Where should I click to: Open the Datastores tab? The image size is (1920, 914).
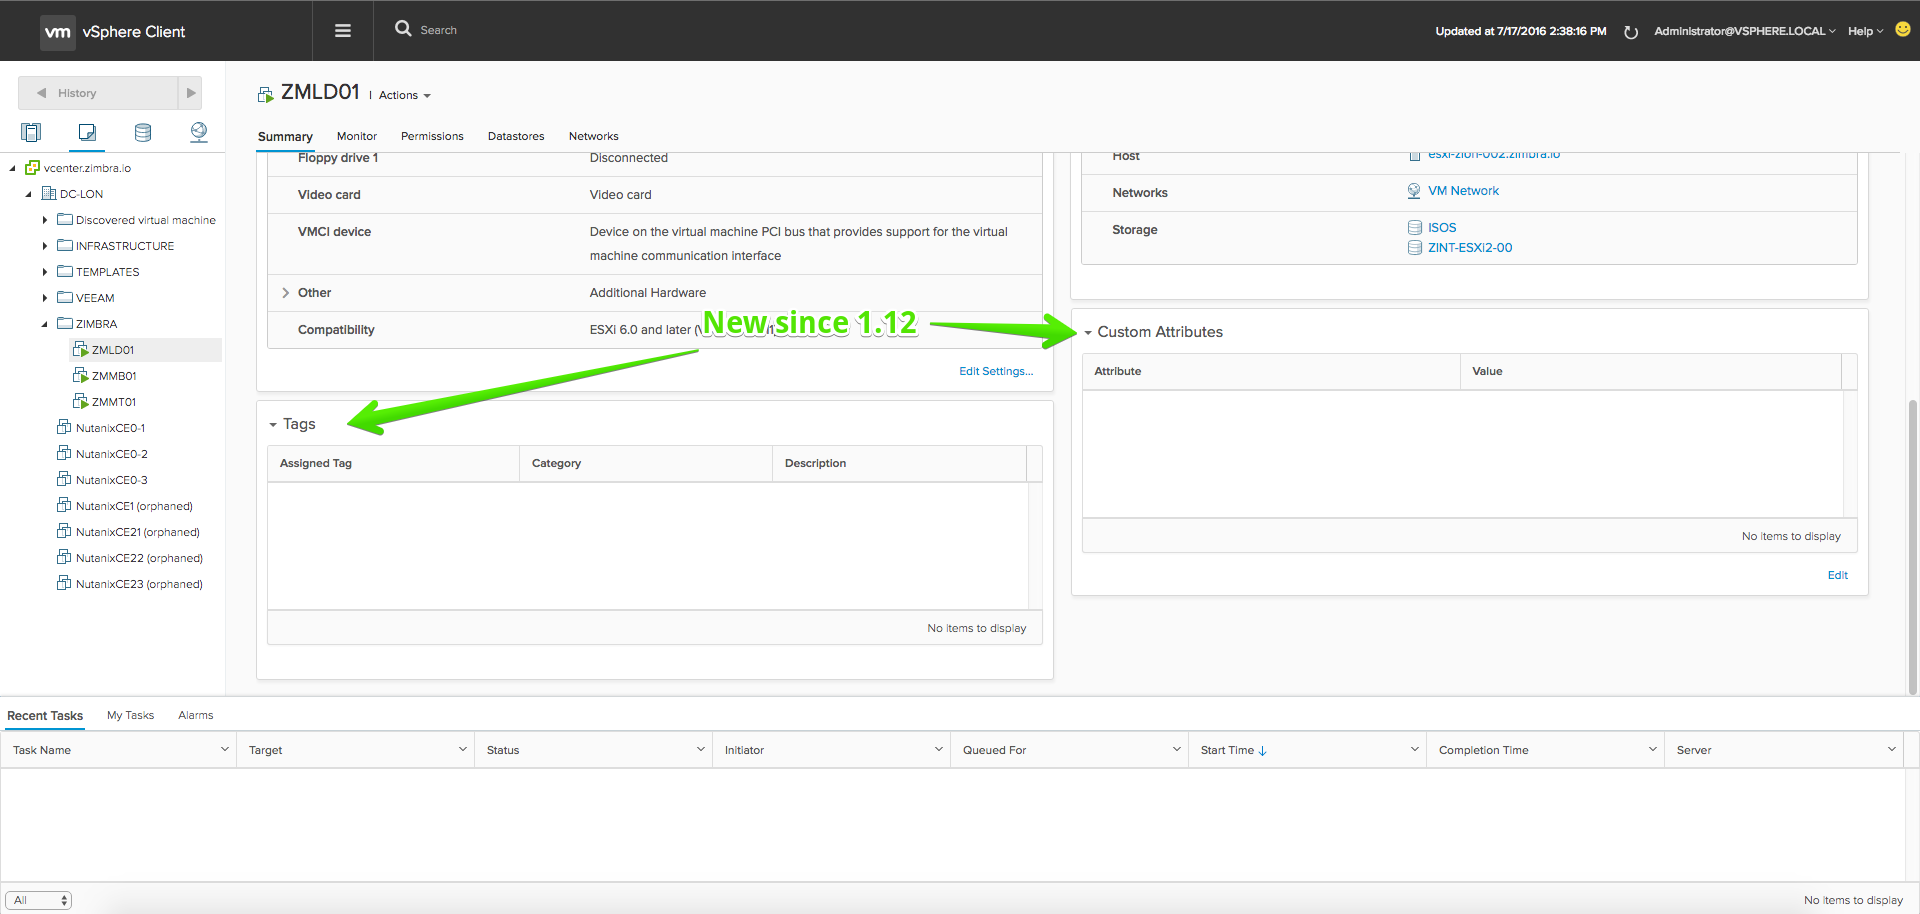point(516,136)
